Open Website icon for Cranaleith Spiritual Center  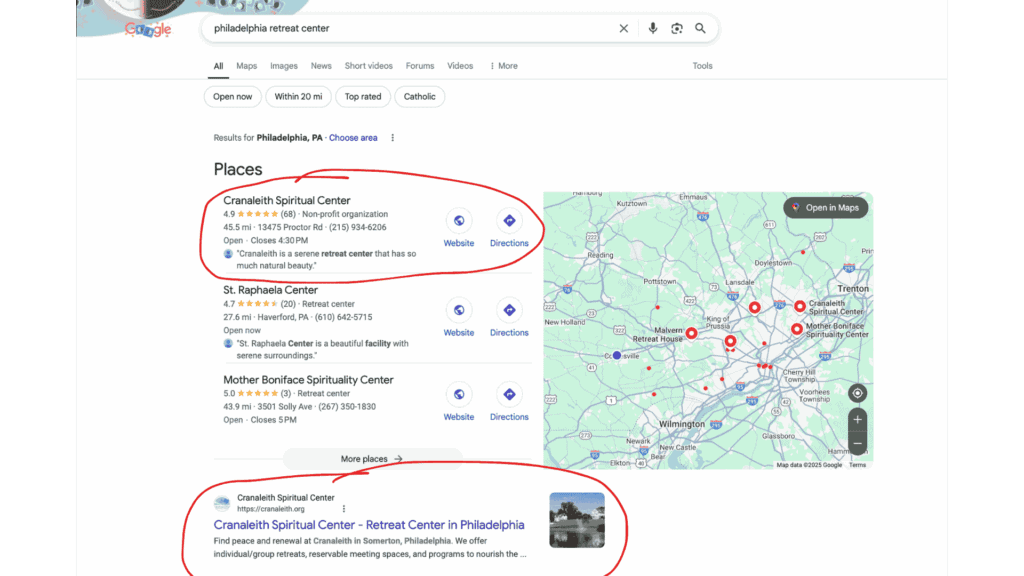(x=459, y=221)
